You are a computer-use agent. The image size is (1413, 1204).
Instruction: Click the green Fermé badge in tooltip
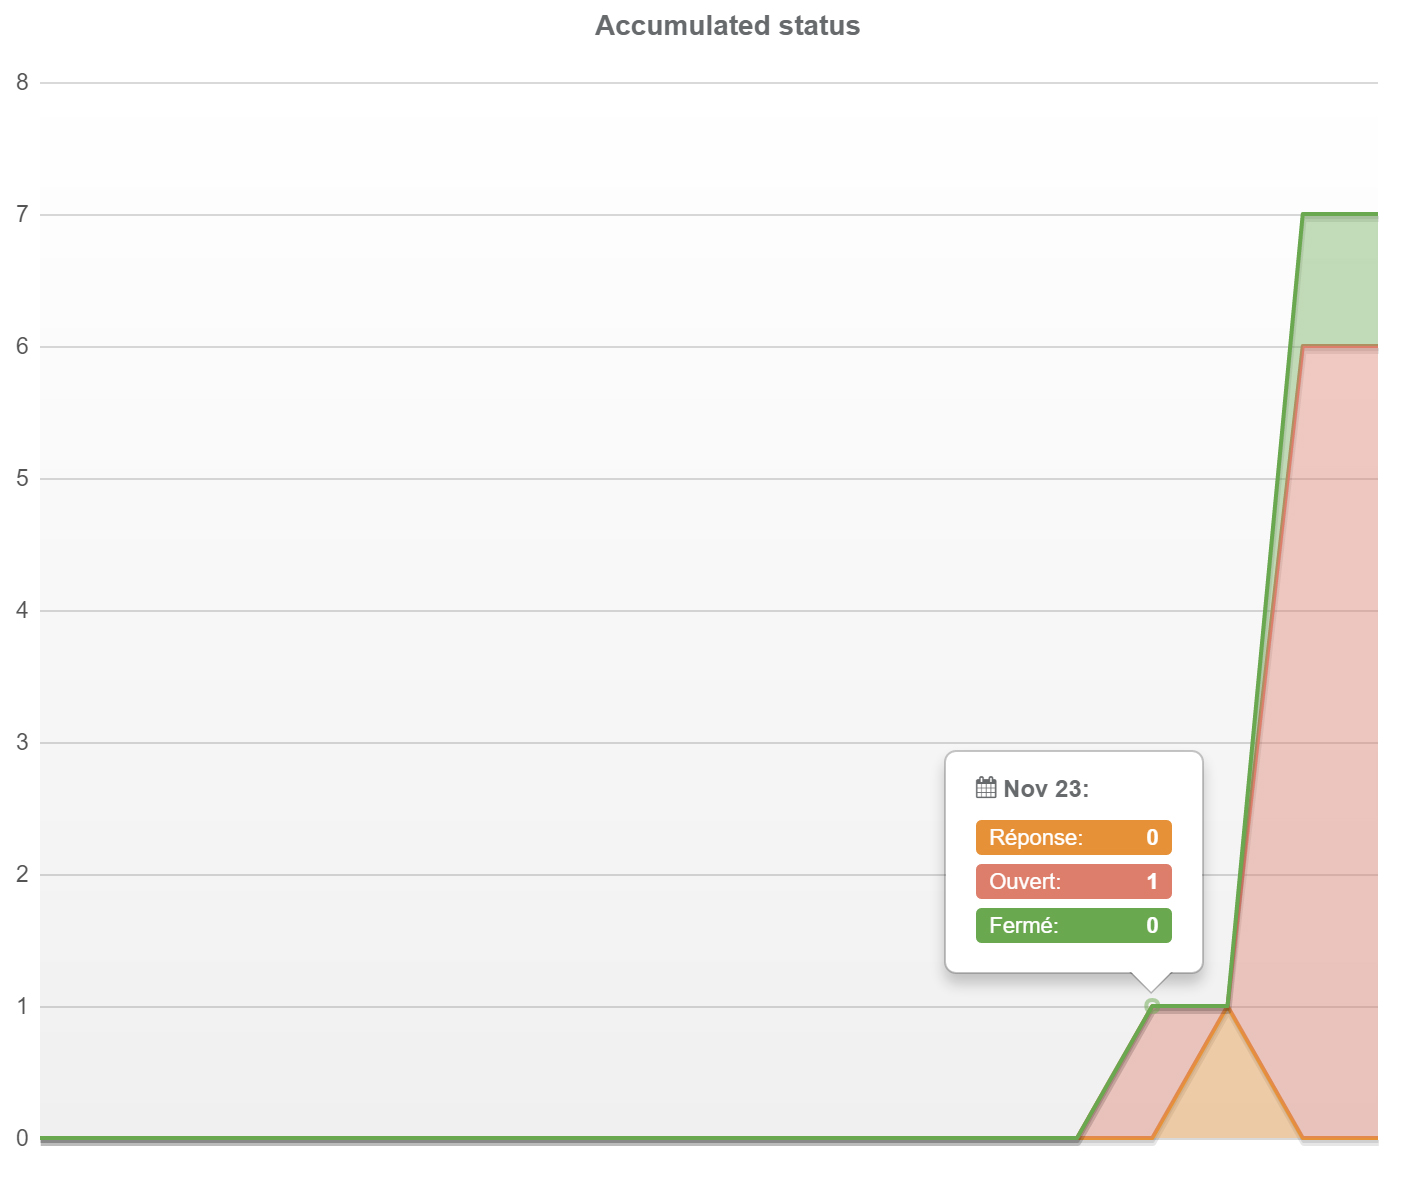(1073, 925)
